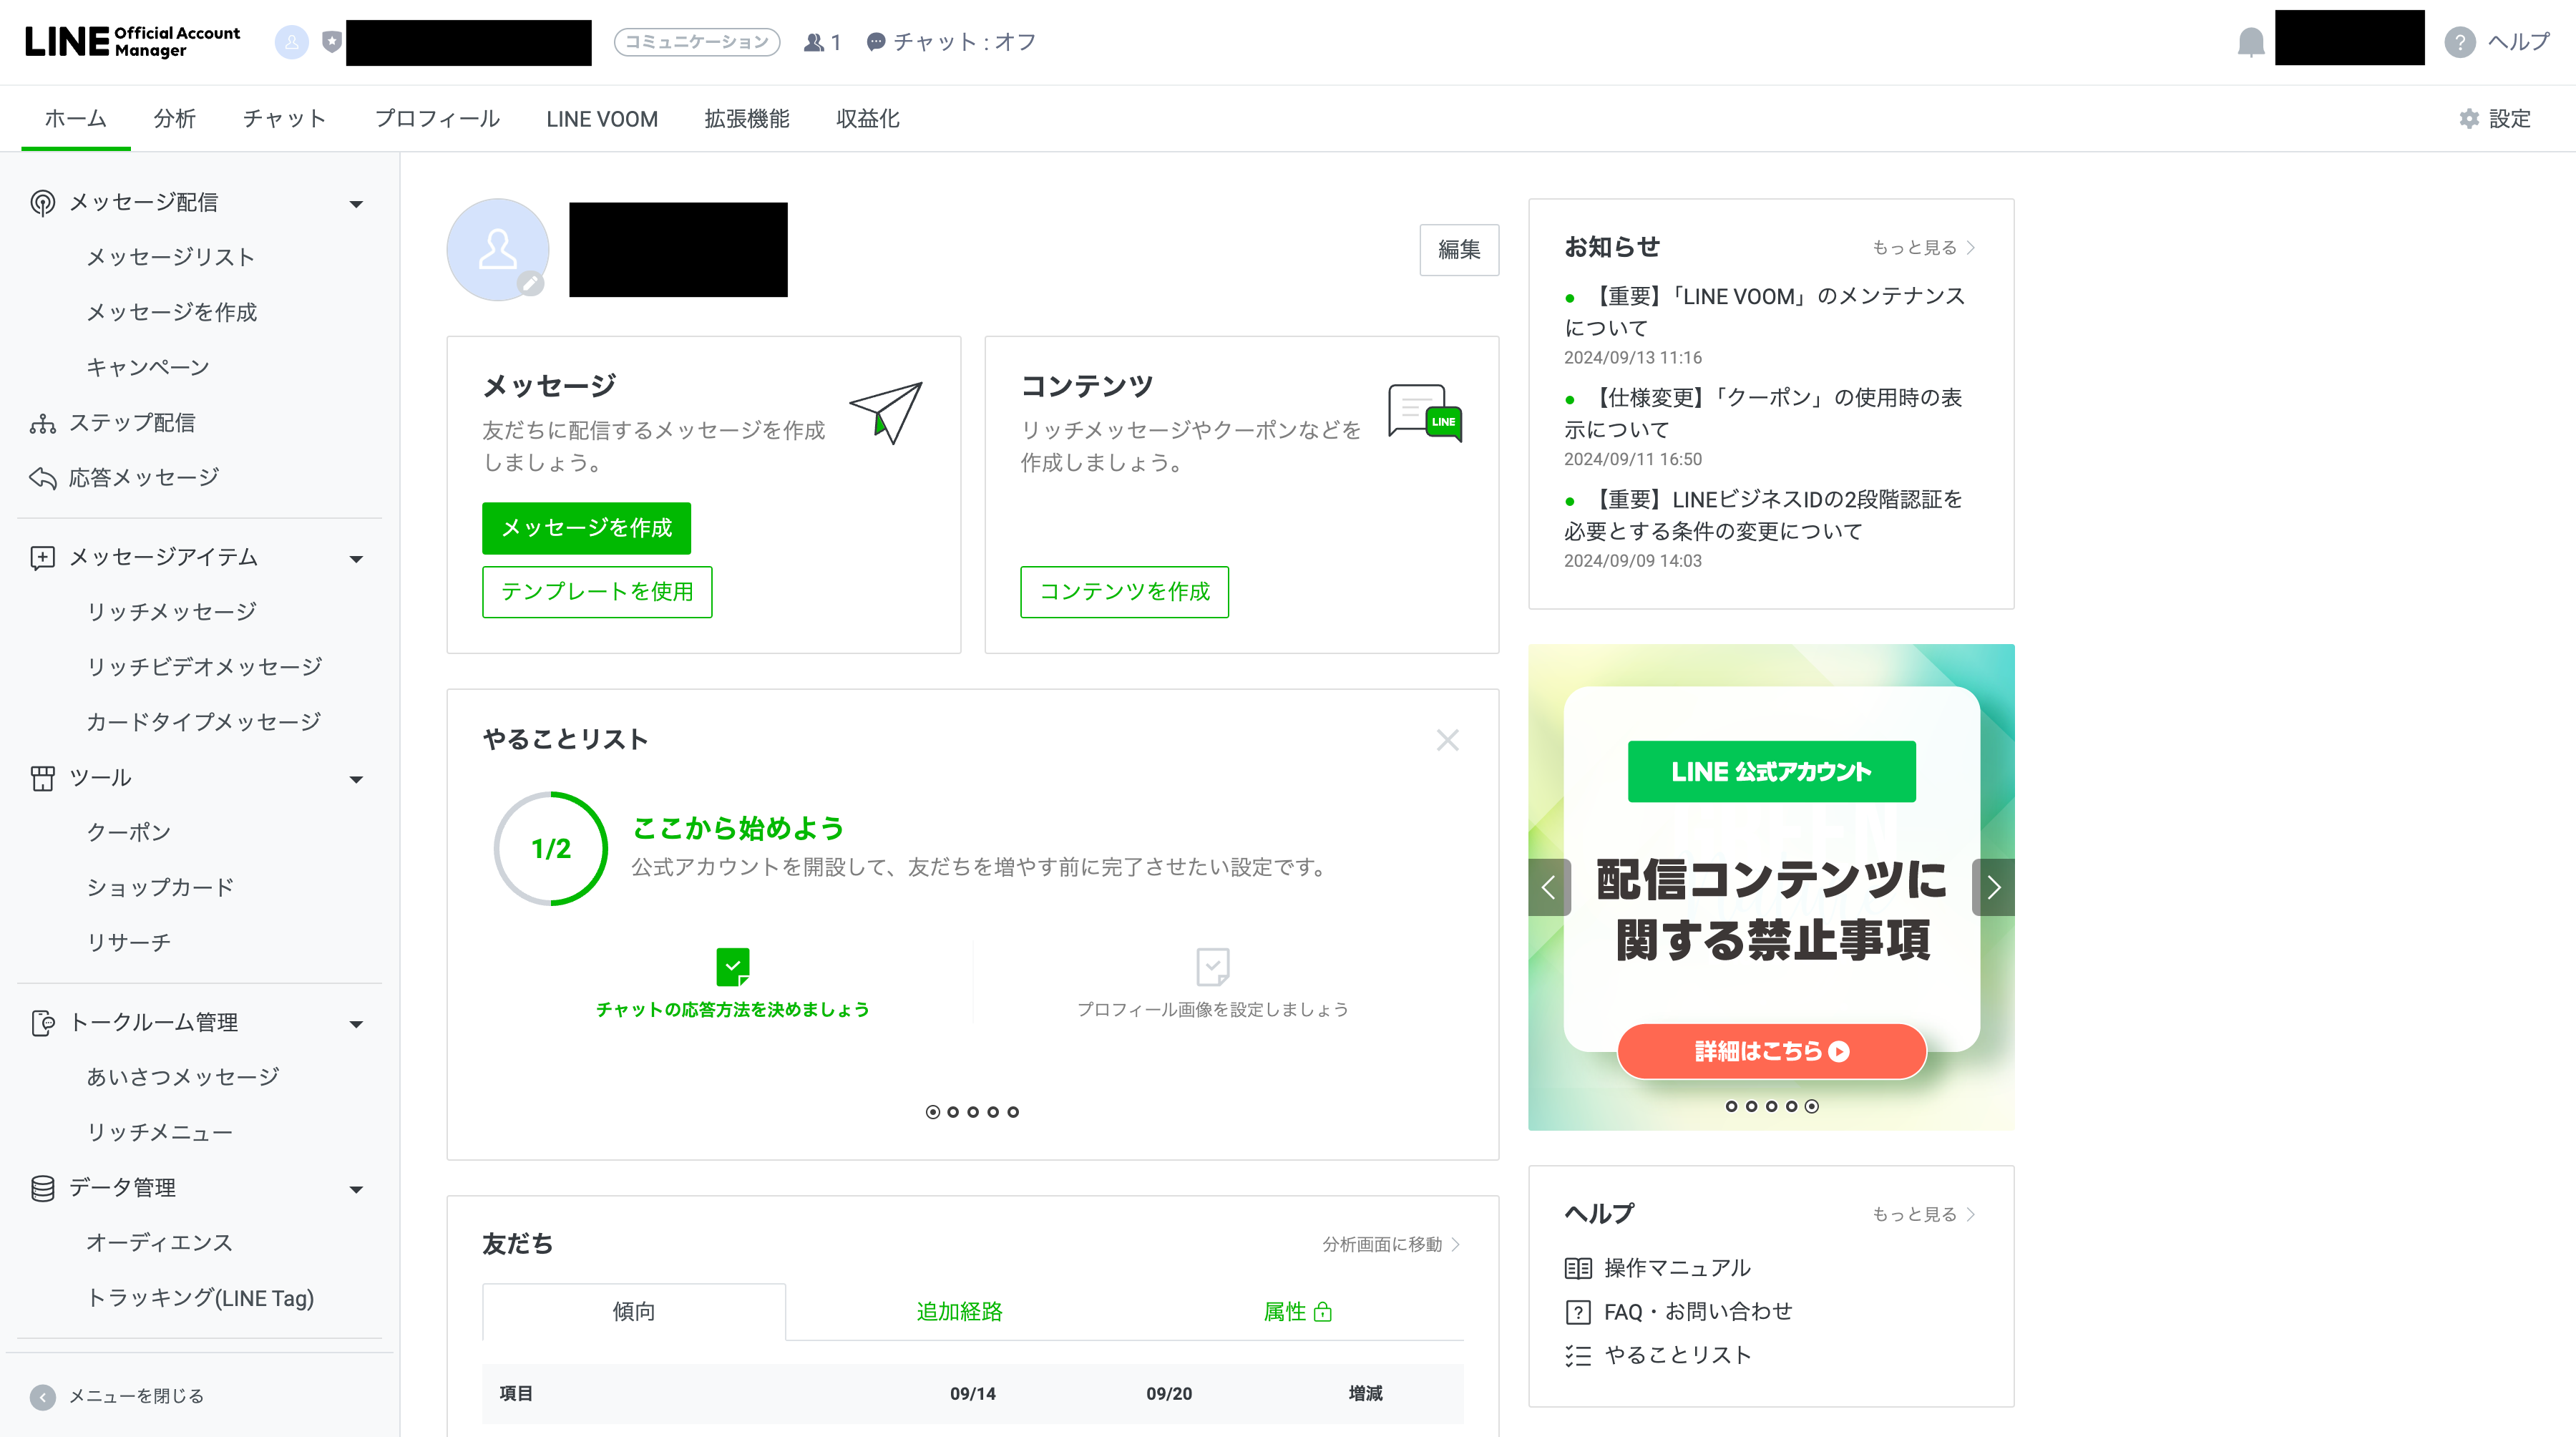This screenshot has width=2576, height=1437.
Task: Check the プロフィール画像を設定しましょう task checkbox
Action: point(1212,966)
